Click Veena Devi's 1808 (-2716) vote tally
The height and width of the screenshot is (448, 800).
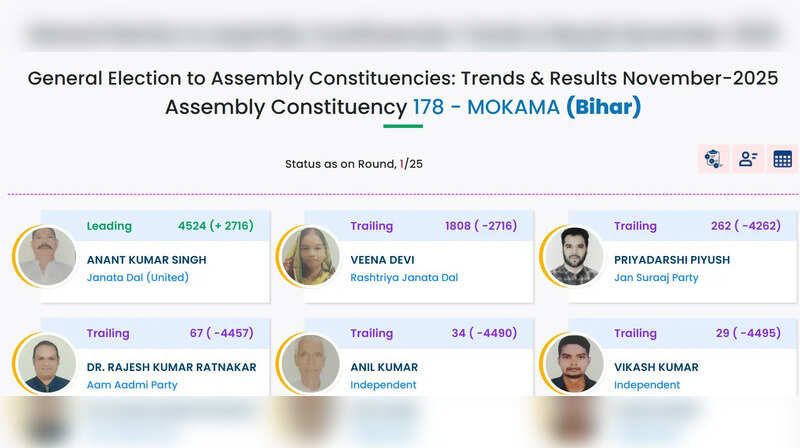tap(481, 226)
